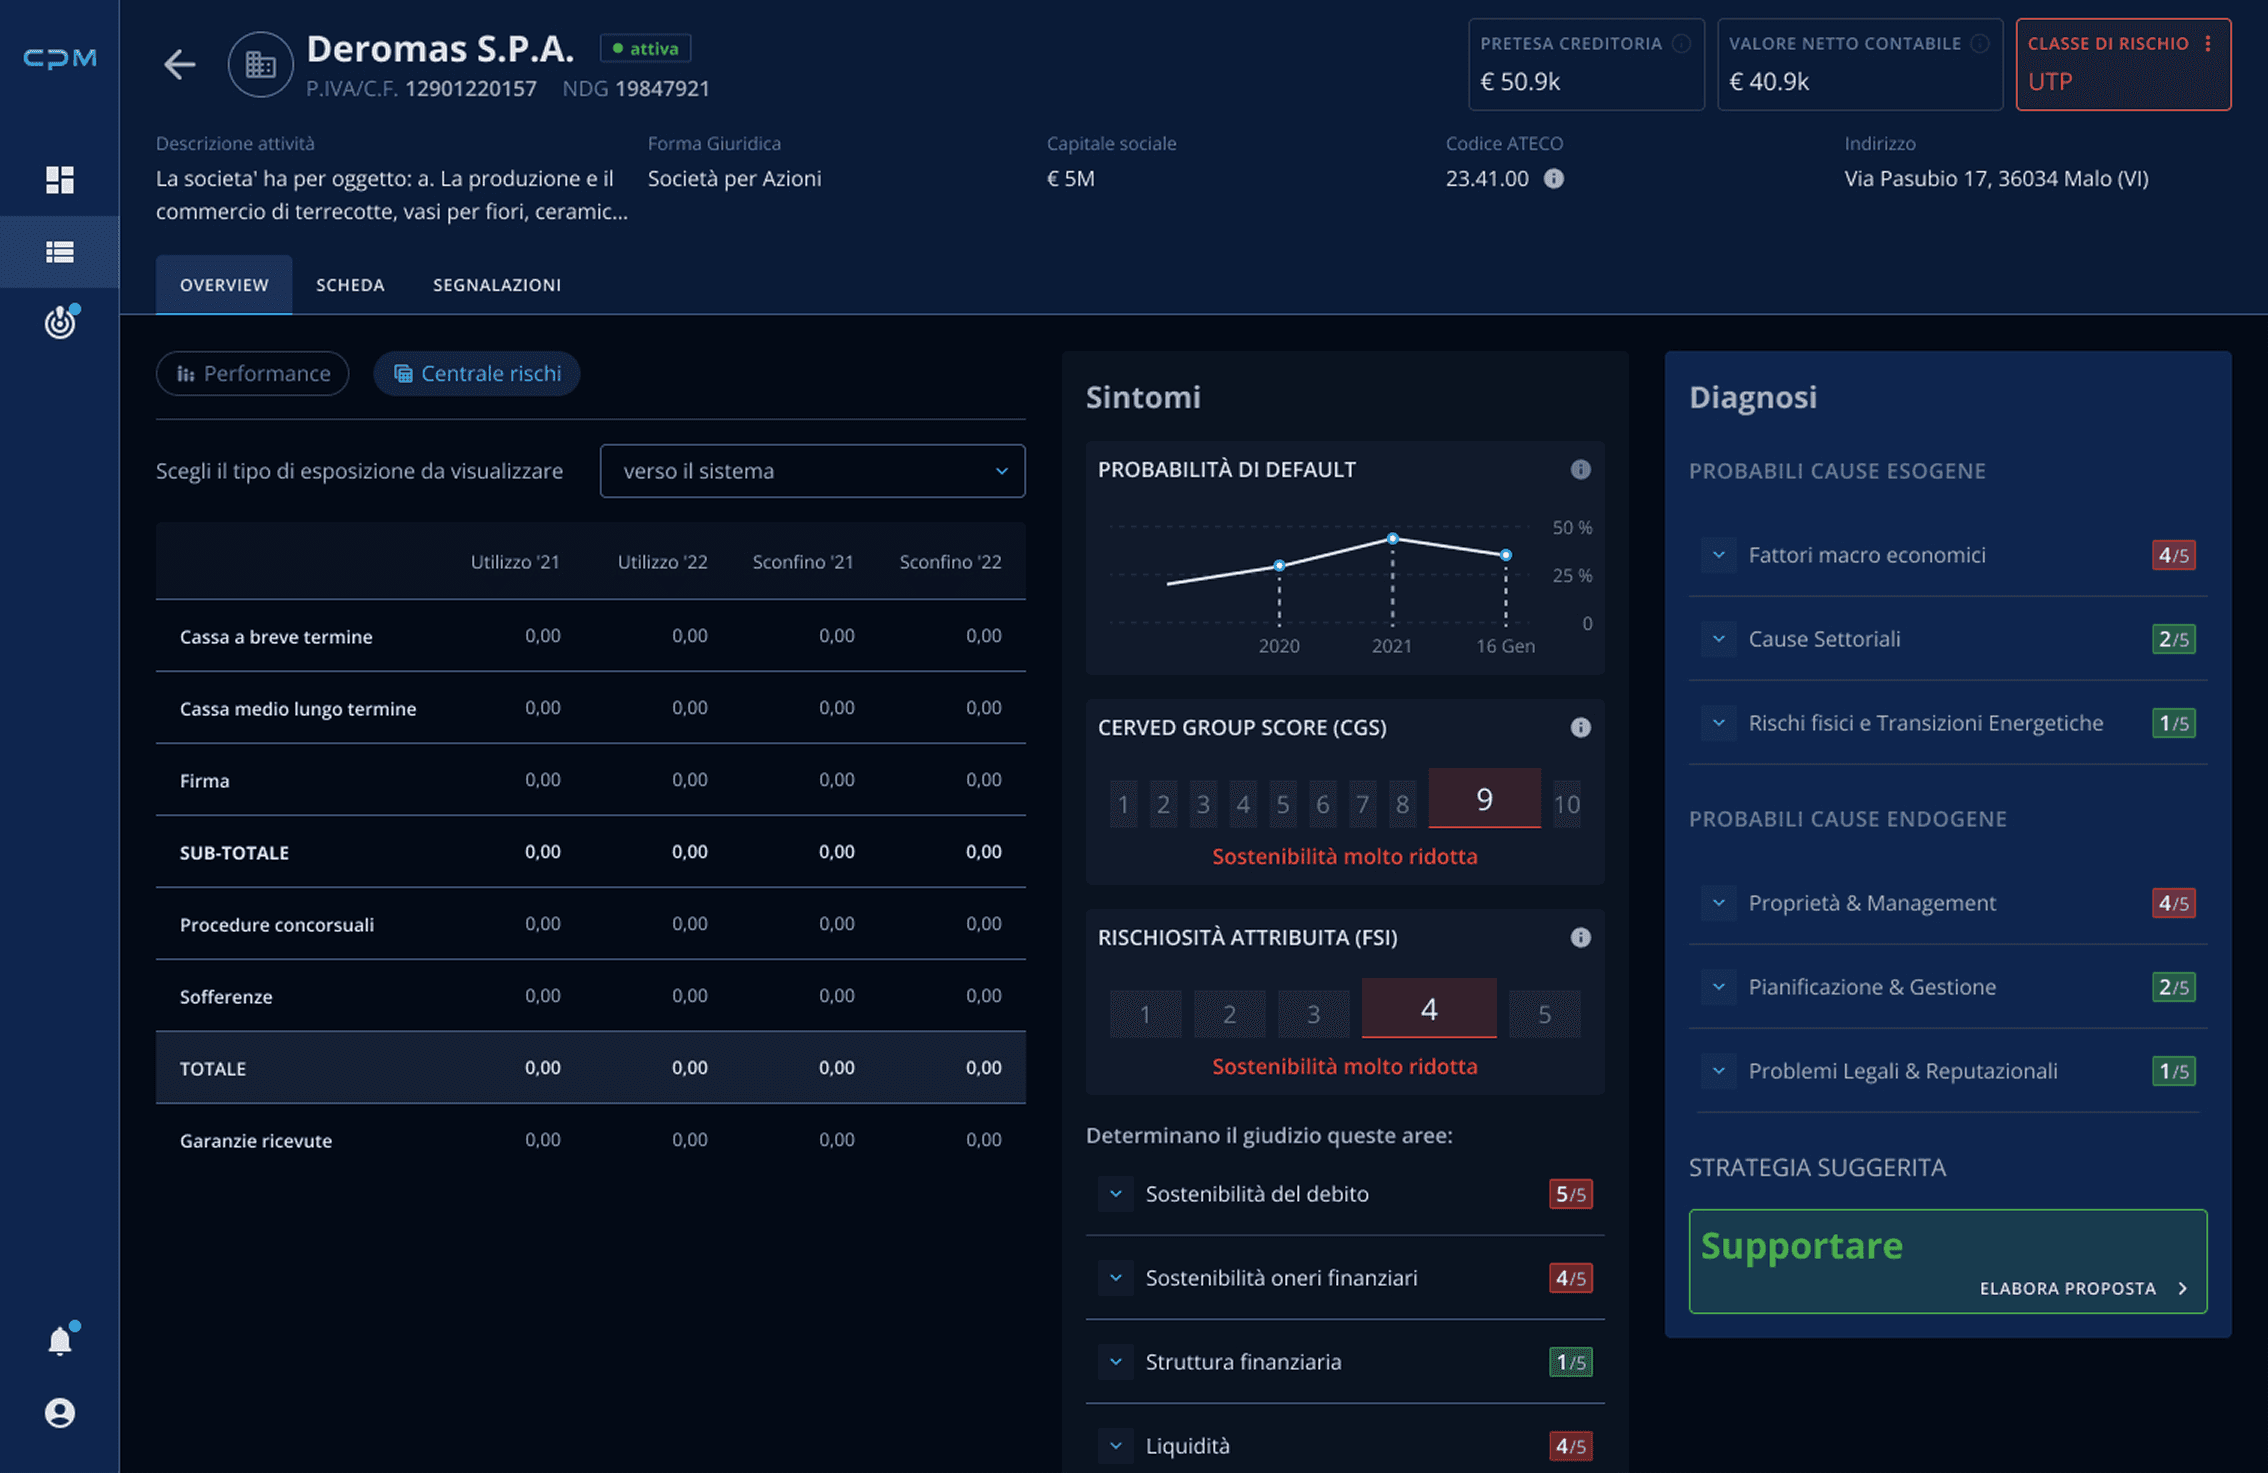
Task: Open the Segnalazioni tab
Action: [496, 285]
